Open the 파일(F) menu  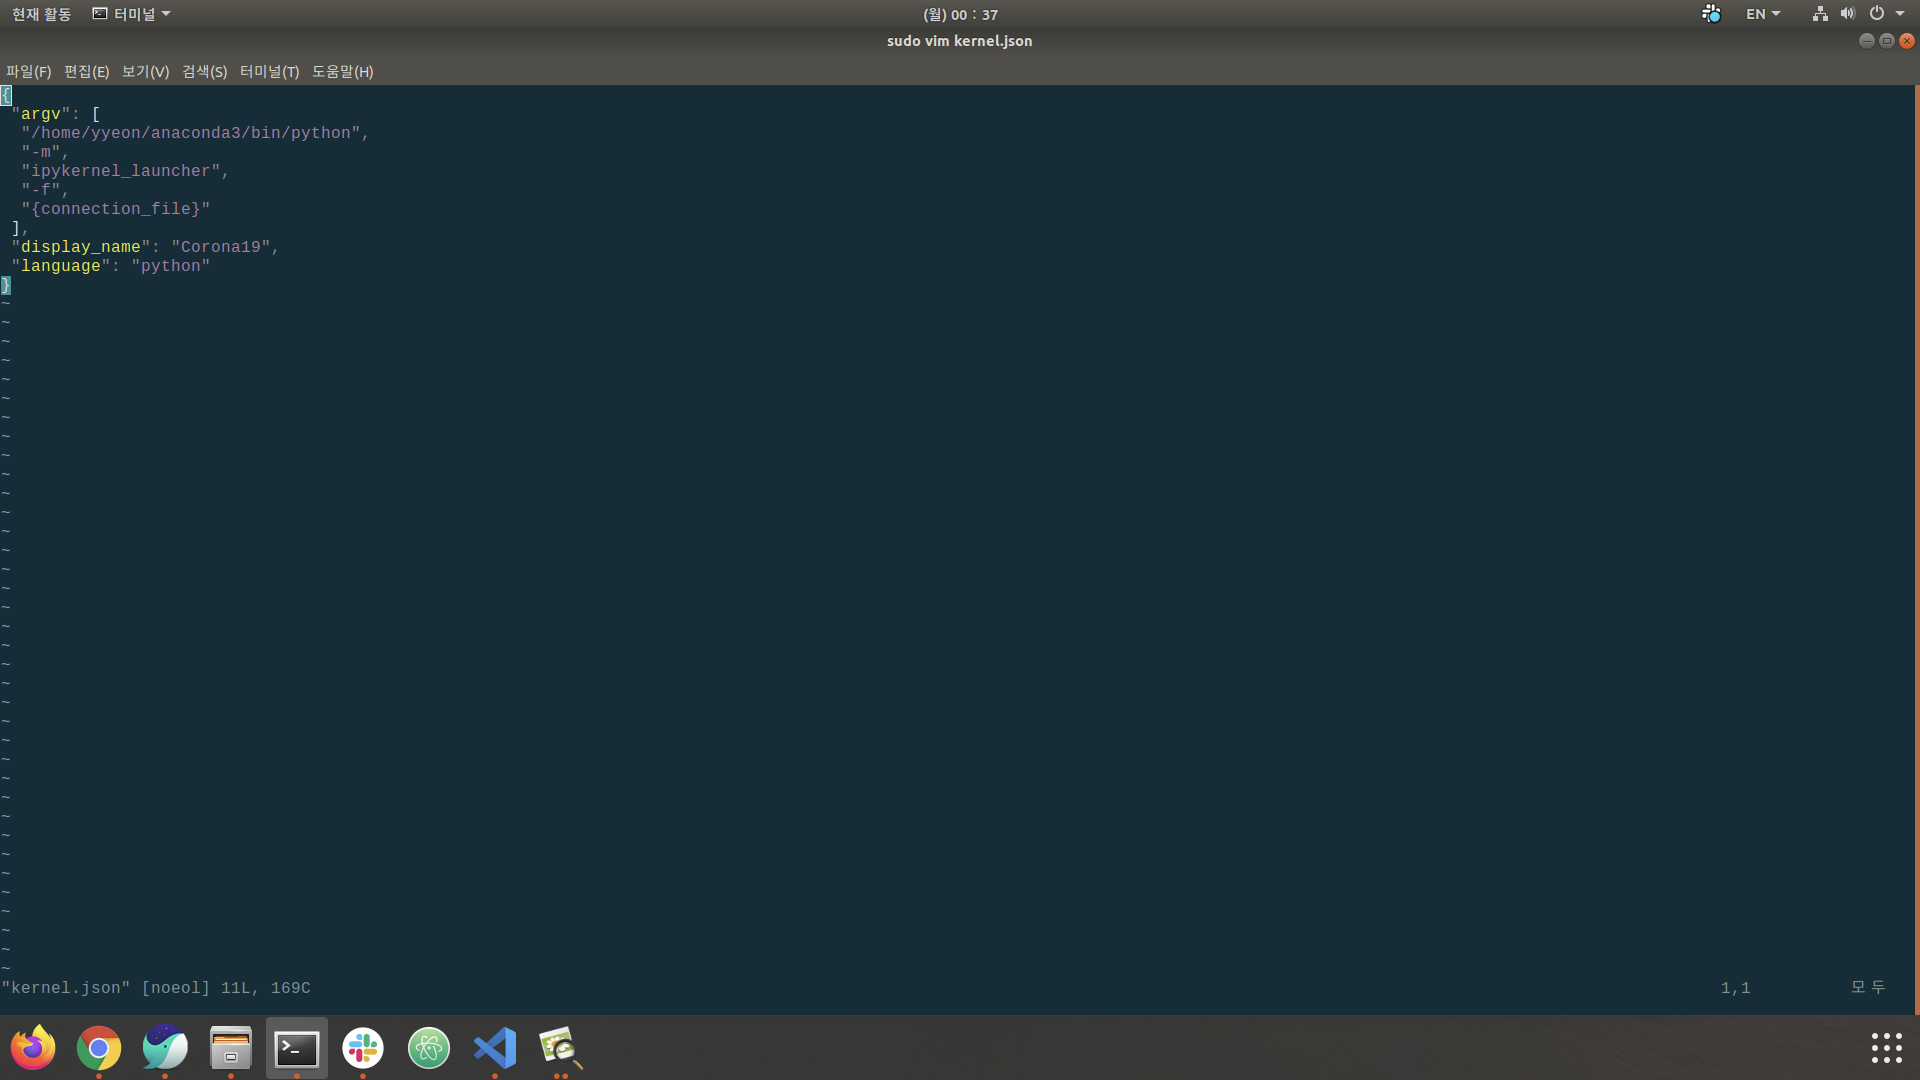(x=28, y=72)
